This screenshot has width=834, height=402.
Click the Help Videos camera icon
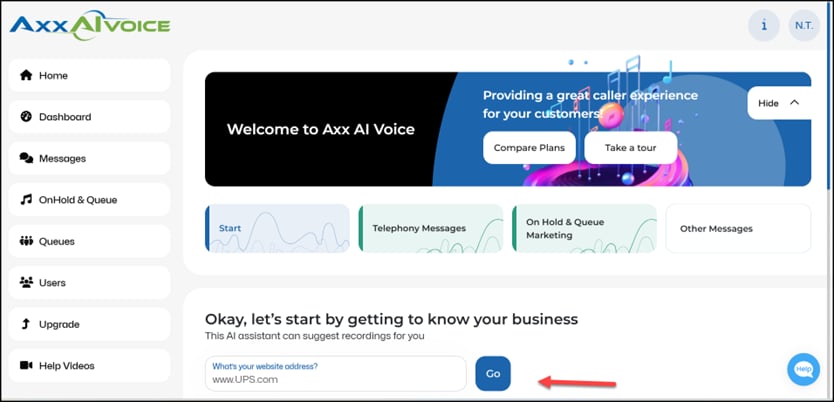tap(26, 366)
